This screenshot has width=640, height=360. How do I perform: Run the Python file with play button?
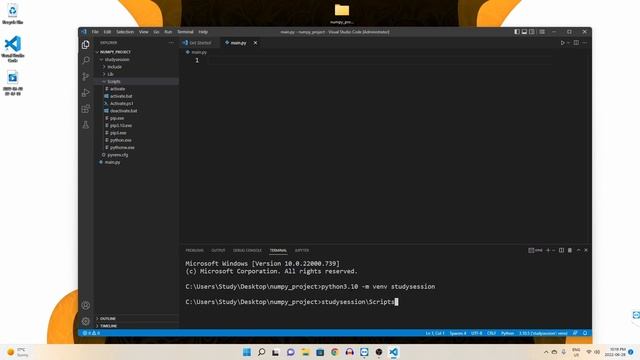pos(562,43)
